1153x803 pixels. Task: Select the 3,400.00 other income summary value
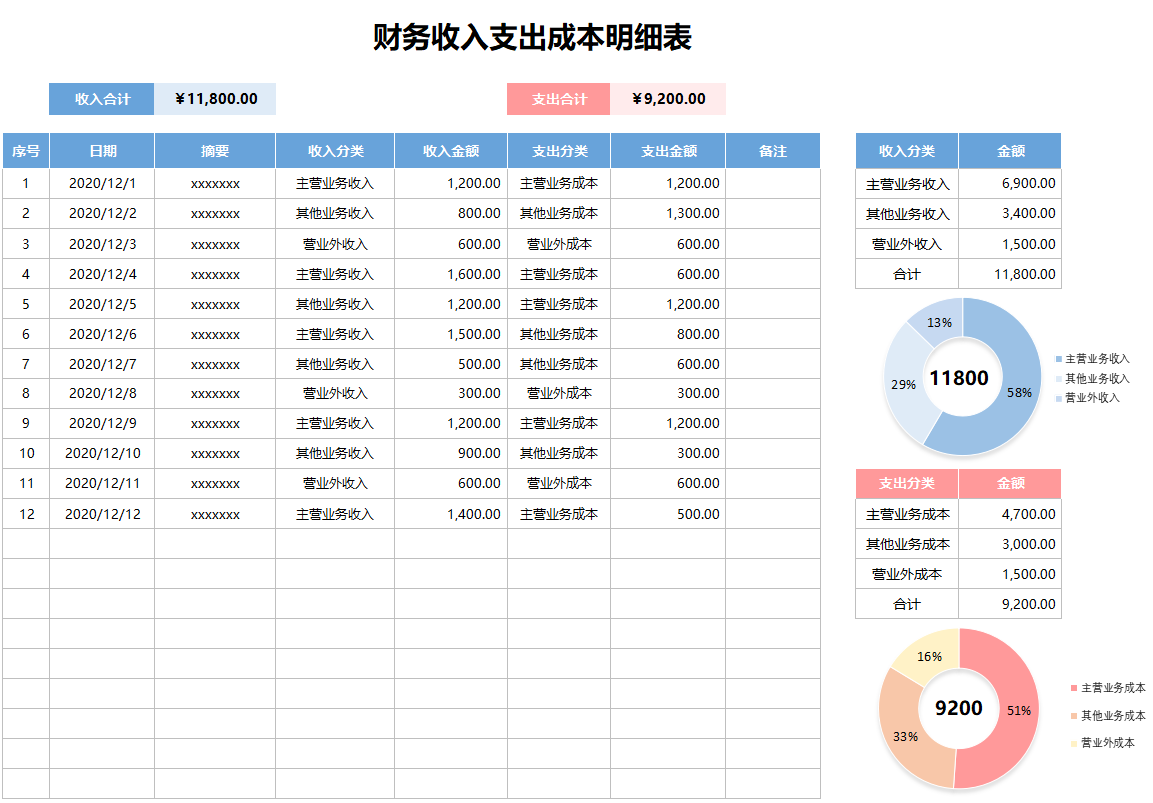1010,213
